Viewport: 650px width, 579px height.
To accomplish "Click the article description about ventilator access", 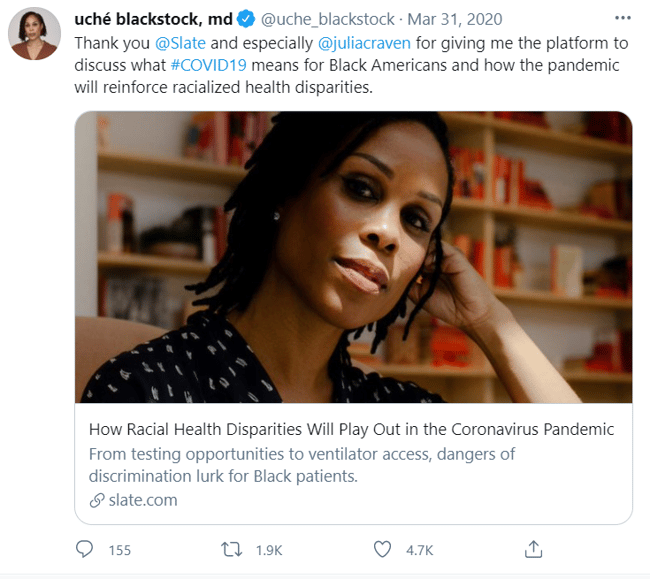I will [302, 465].
